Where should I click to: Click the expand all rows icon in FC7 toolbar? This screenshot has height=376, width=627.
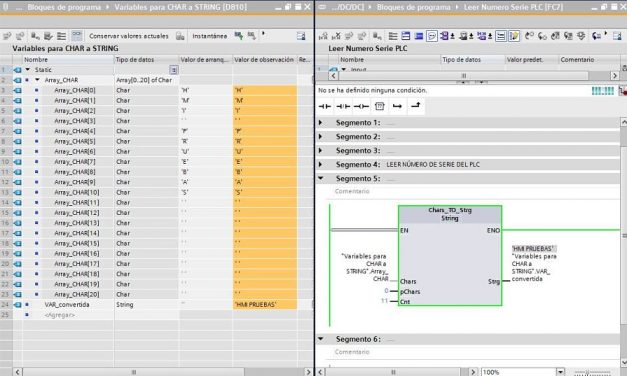pyautogui.click(x=393, y=36)
